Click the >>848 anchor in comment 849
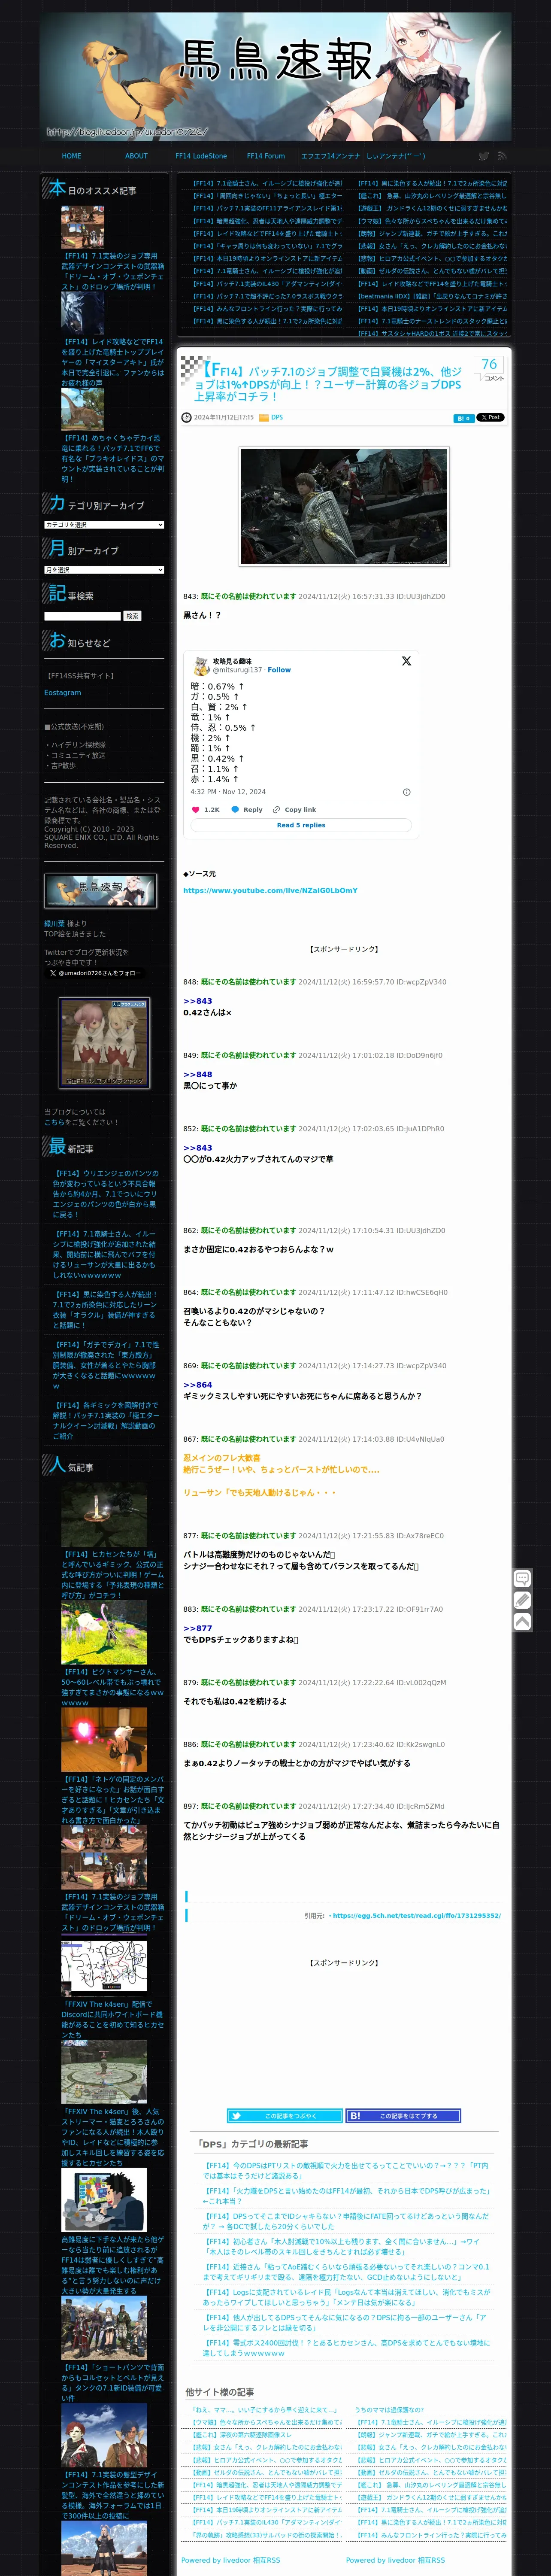 tap(198, 1075)
